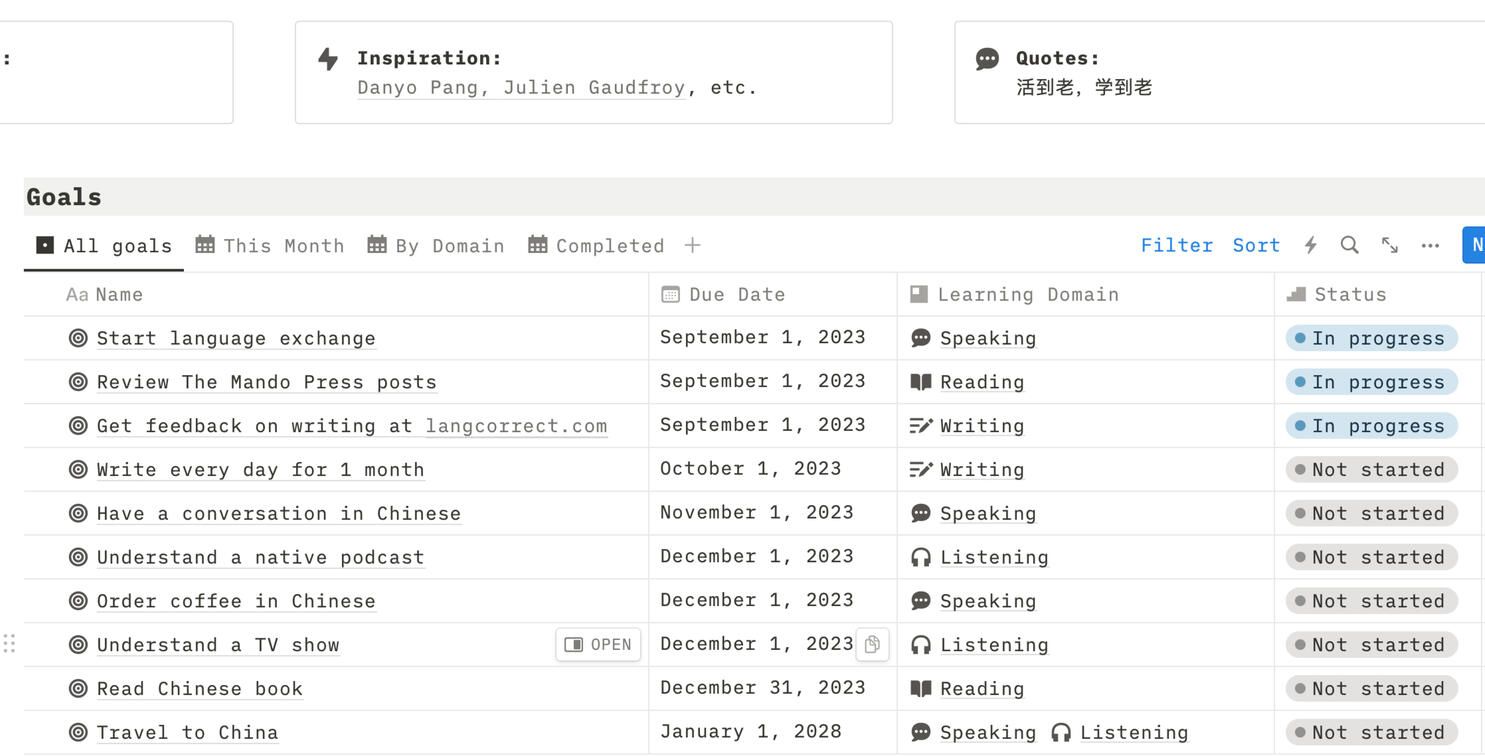The width and height of the screenshot is (1485, 756).
Task: Switch to the Completed tab
Action: click(x=596, y=245)
